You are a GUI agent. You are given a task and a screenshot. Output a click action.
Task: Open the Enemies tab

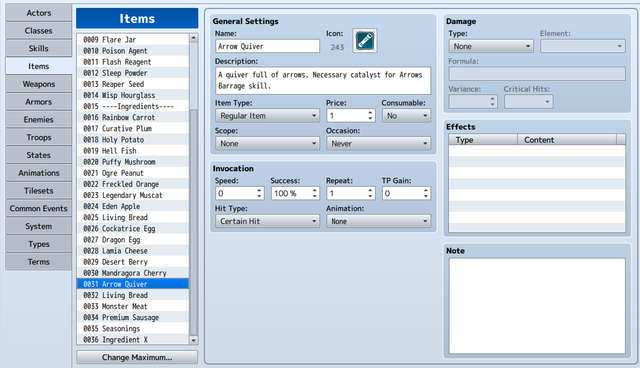pyautogui.click(x=39, y=120)
